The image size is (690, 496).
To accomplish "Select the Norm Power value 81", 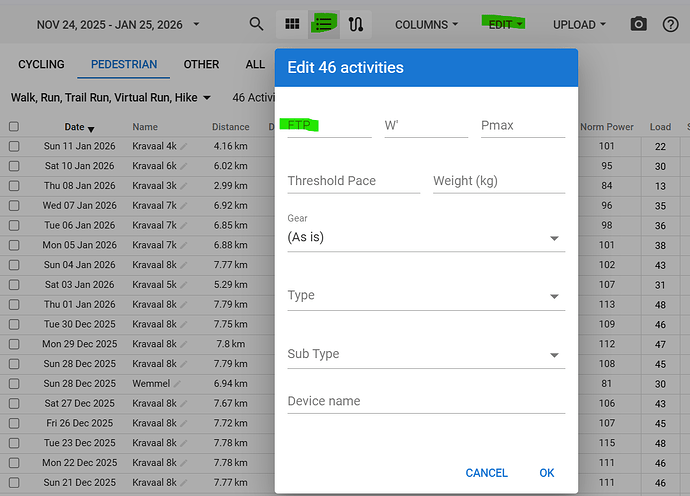I will click(606, 384).
